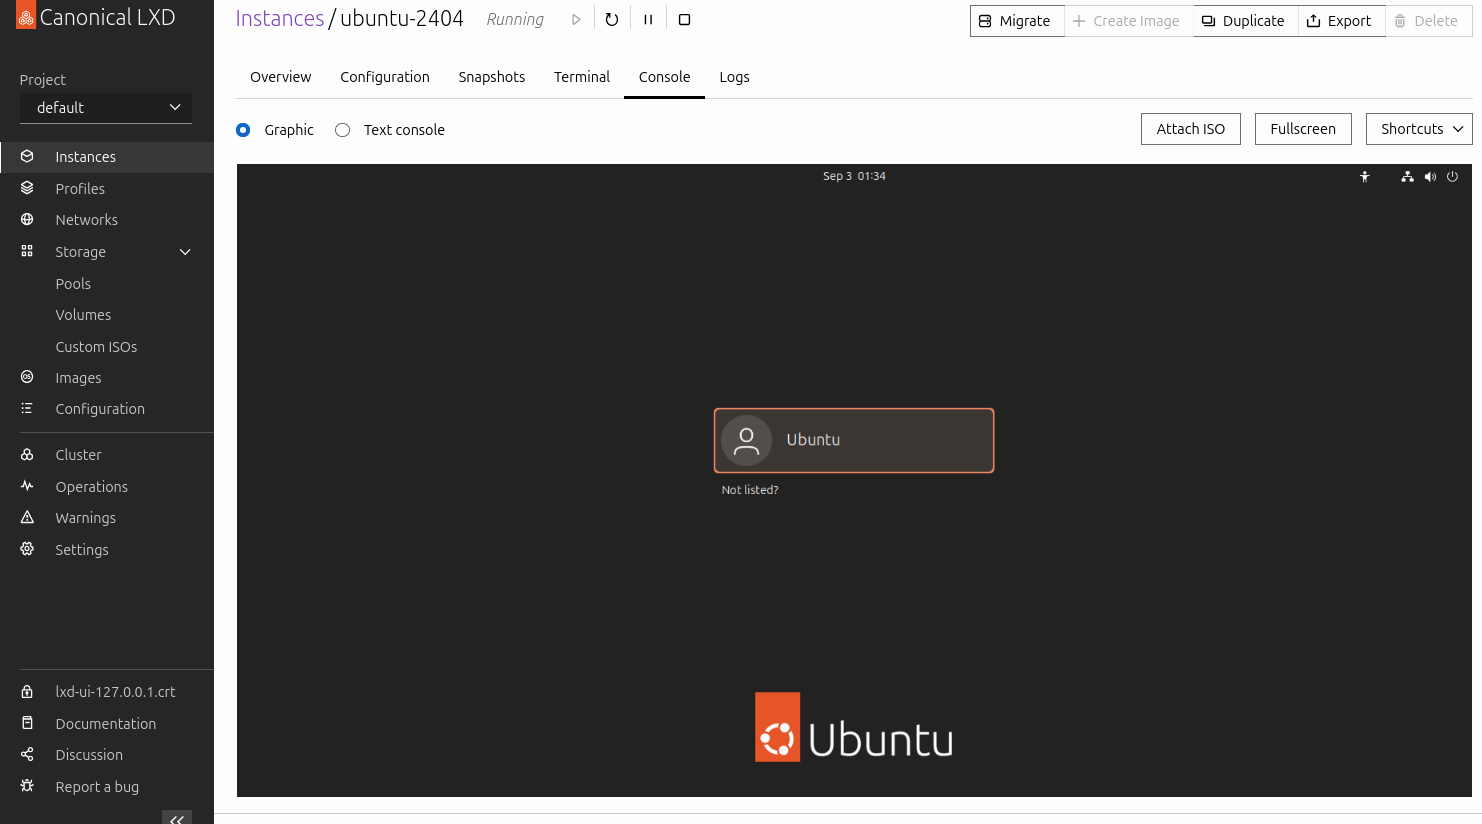Click the Attach ISO button
Viewport: 1482px width, 824px height.
1191,129
